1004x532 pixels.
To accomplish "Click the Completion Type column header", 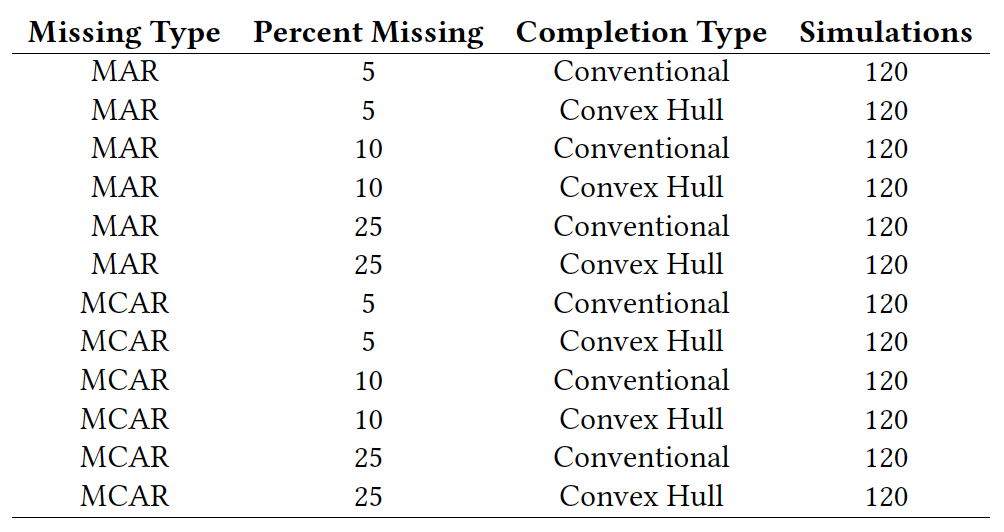I will click(641, 32).
